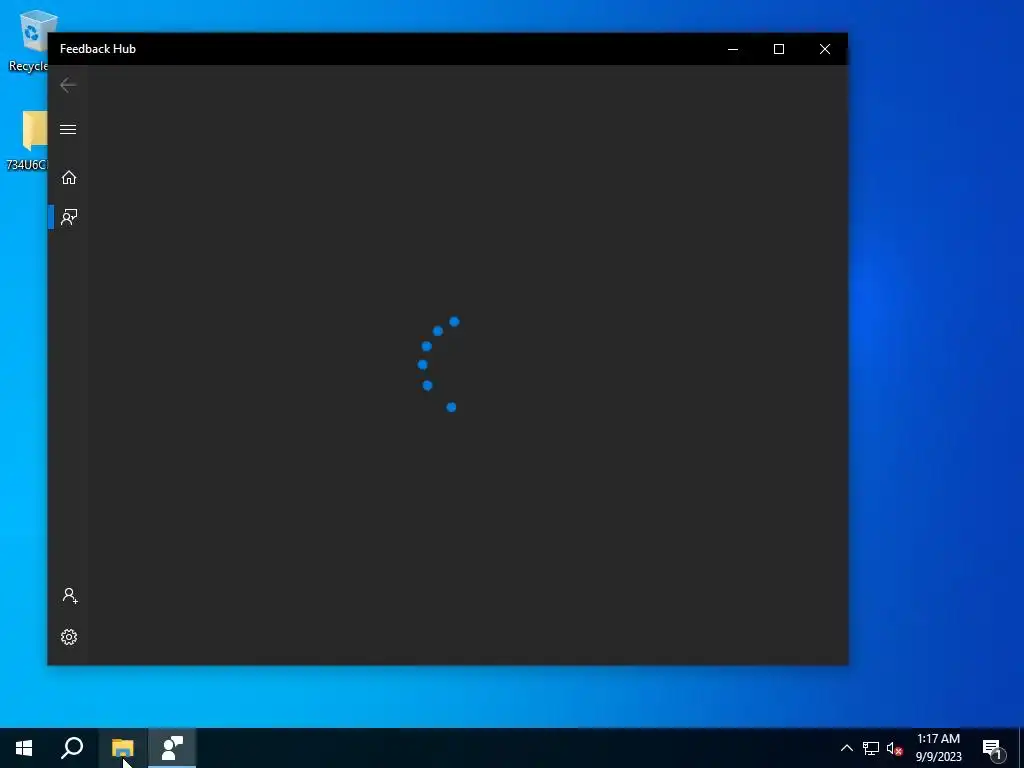Select the Feedback section icon in sidebar
Screen dimensions: 1024x768
pos(69,217)
